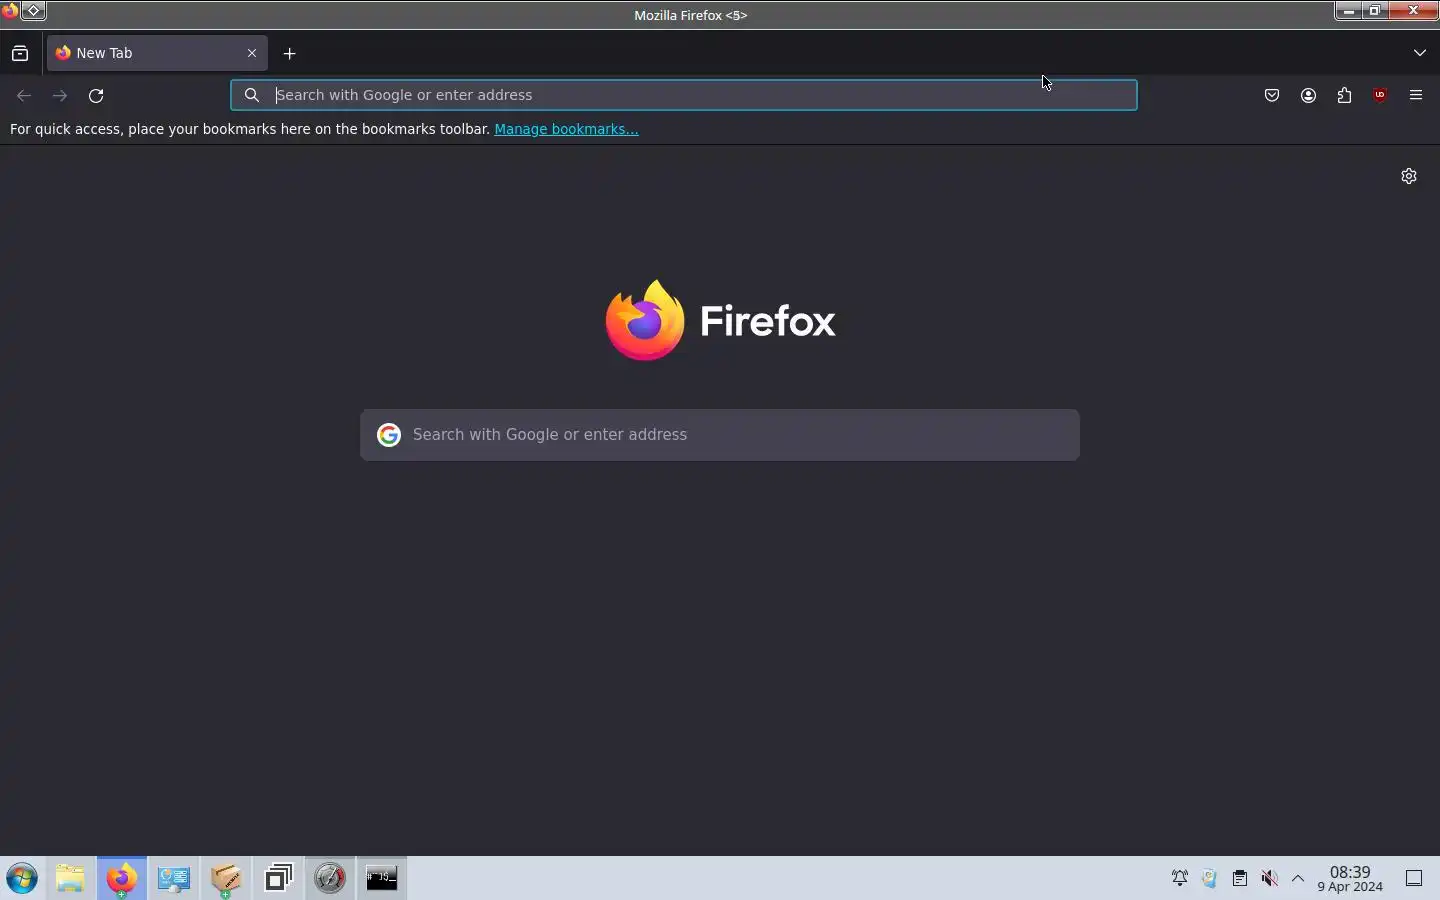Focus the address bar field

[x=684, y=95]
